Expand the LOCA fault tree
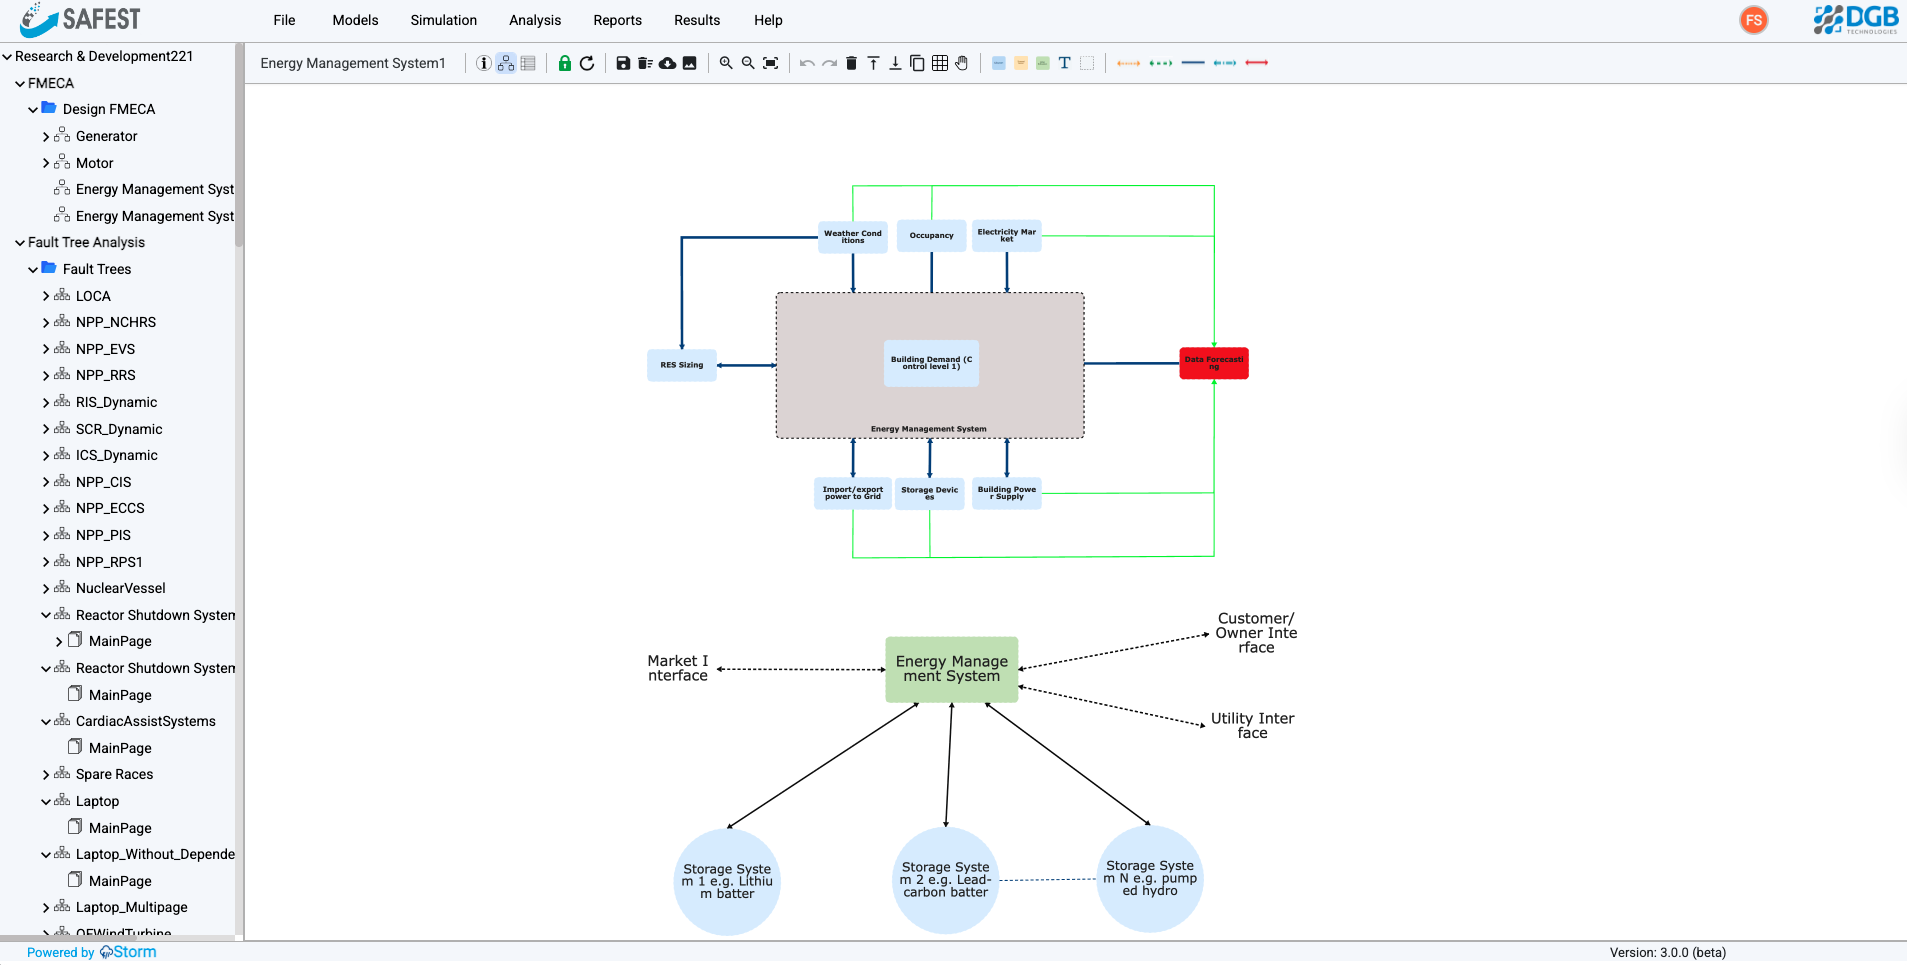 click(44, 295)
